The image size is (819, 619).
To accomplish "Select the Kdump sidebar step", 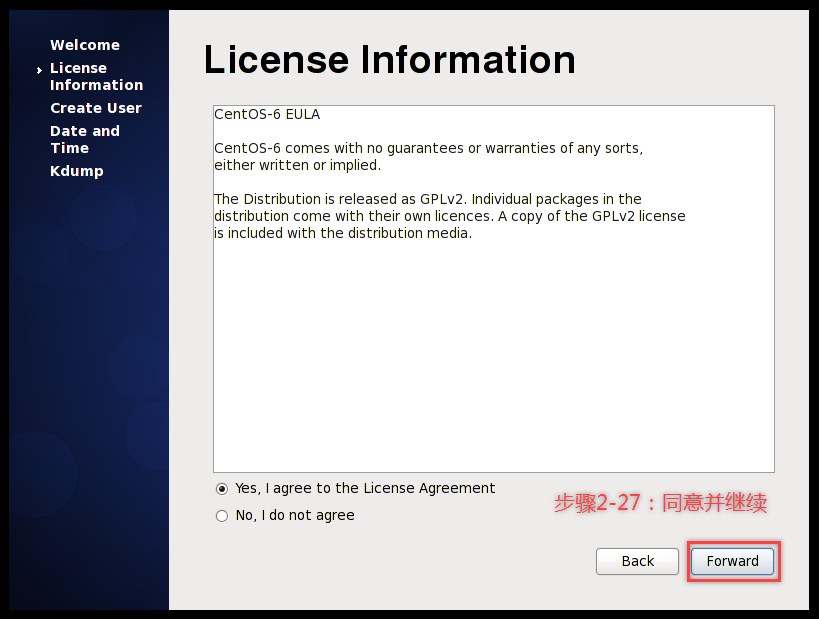I will 77,171.
